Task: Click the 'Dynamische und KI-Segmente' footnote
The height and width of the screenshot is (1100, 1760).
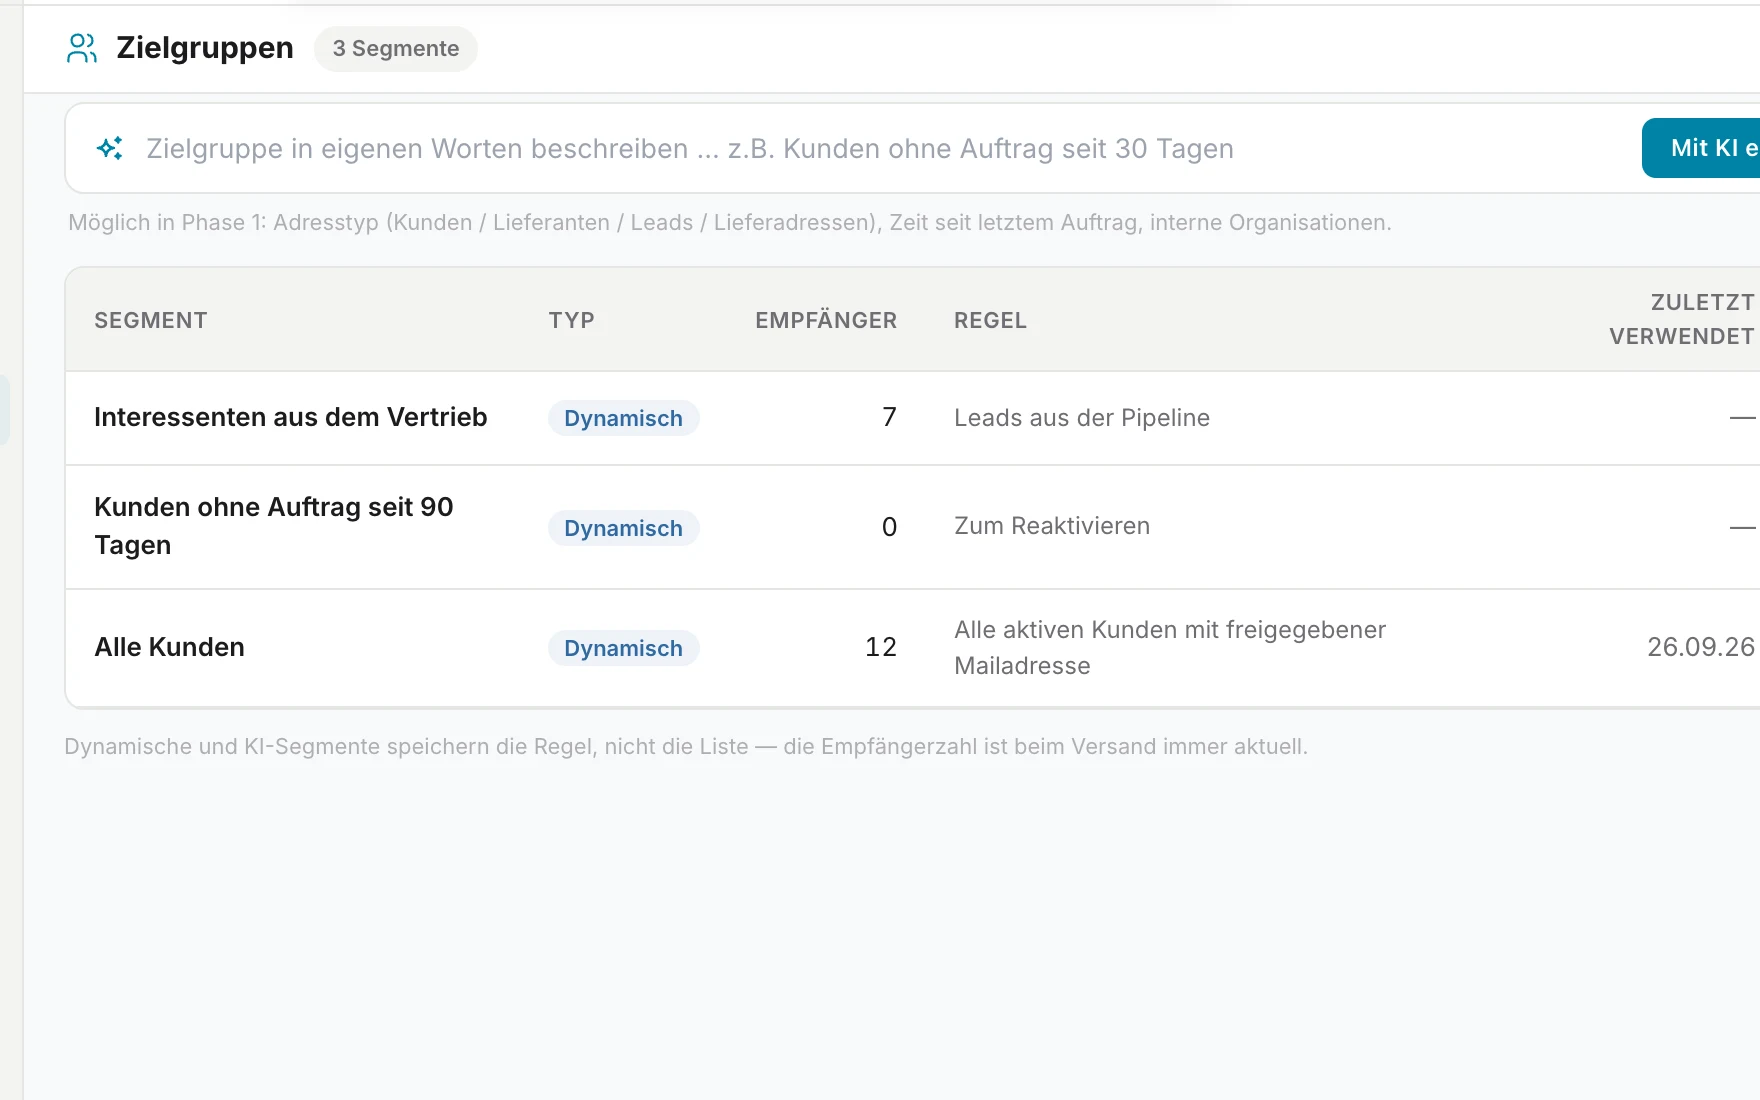Action: tap(686, 746)
